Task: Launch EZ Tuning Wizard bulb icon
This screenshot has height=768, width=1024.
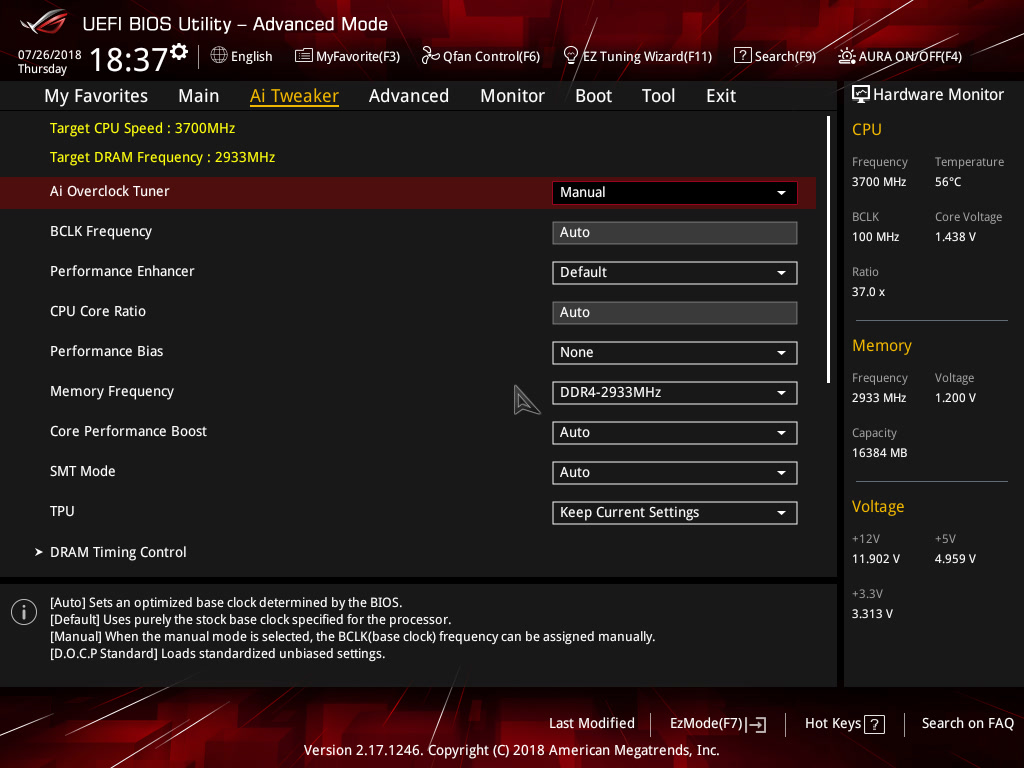Action: [x=570, y=56]
